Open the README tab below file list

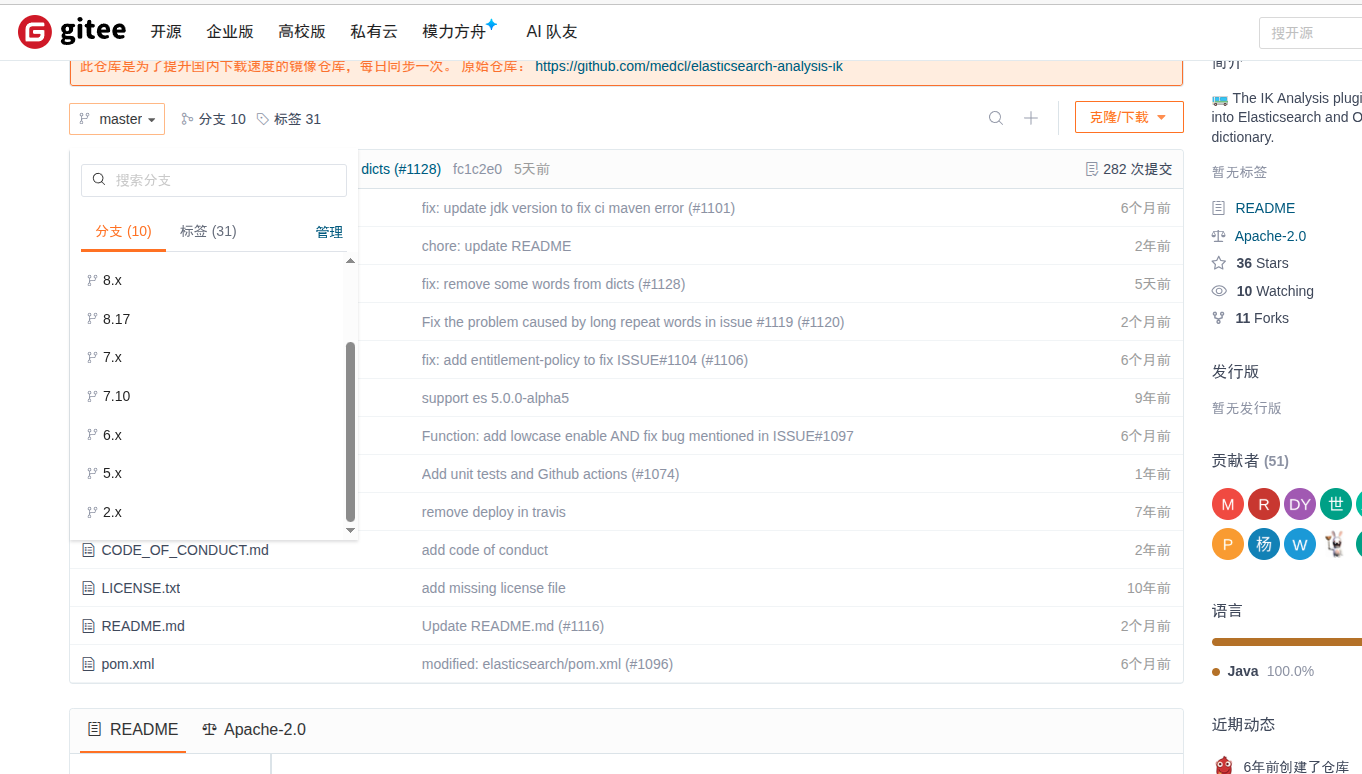[x=133, y=730]
